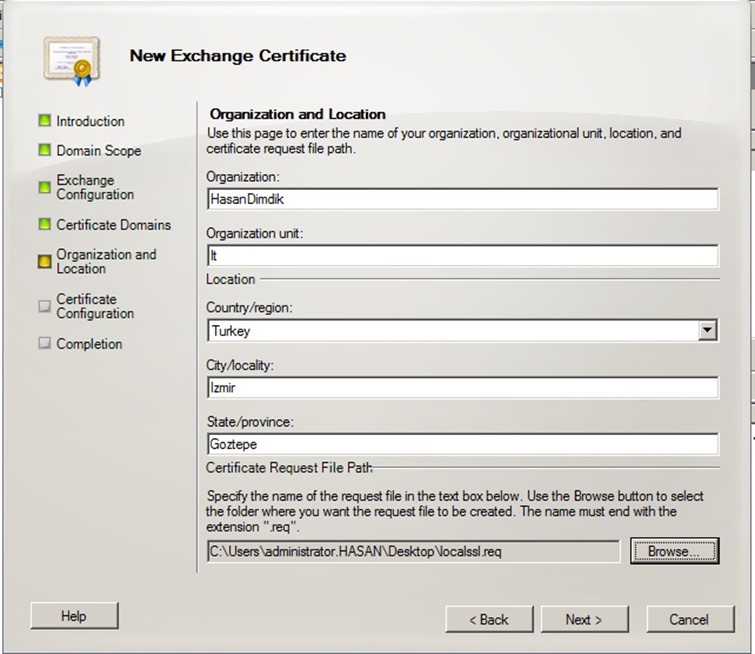Image resolution: width=755 pixels, height=654 pixels.
Task: Select the Certificate Configuration wizard step
Action: (x=95, y=306)
